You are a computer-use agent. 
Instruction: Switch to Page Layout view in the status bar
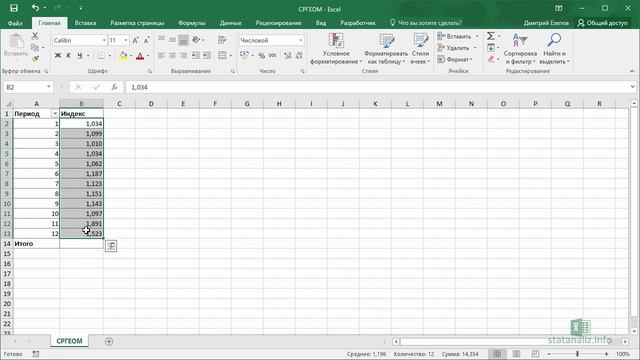pyautogui.click(x=516, y=354)
